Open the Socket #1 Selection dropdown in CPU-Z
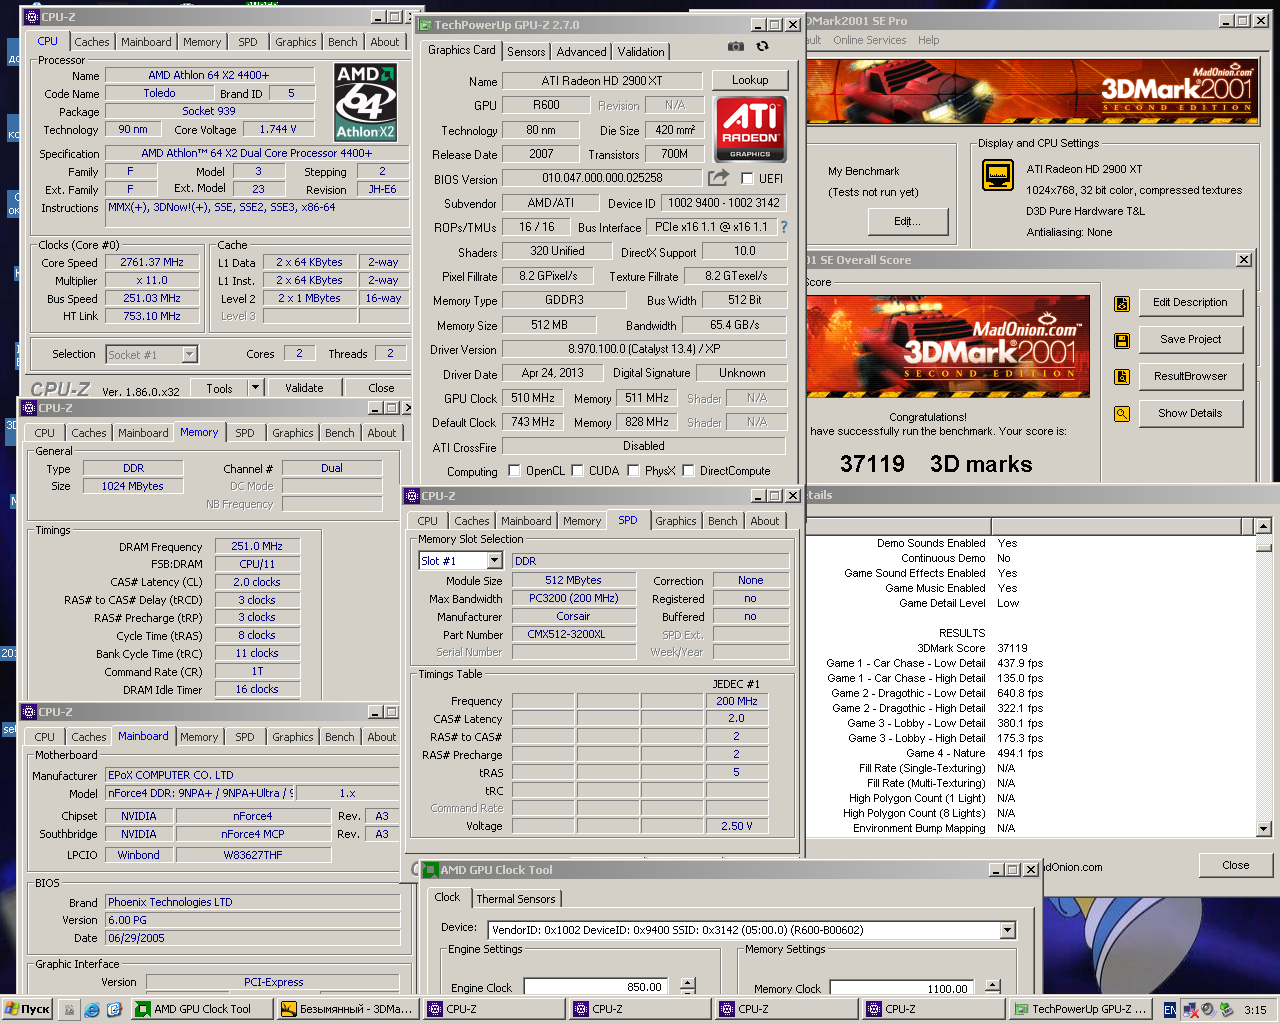The height and width of the screenshot is (1024, 1280). [x=189, y=354]
